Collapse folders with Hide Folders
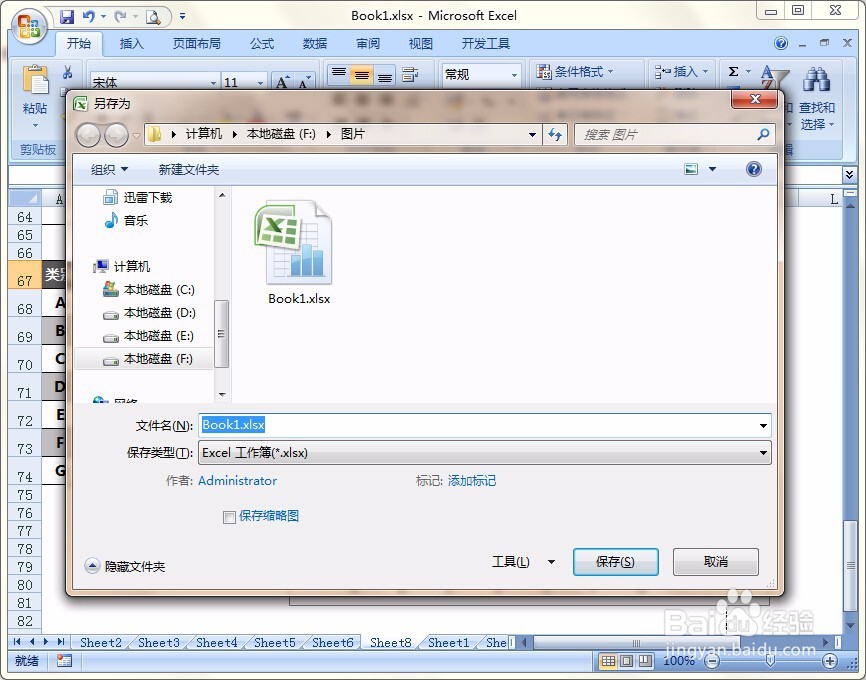 pyautogui.click(x=125, y=566)
